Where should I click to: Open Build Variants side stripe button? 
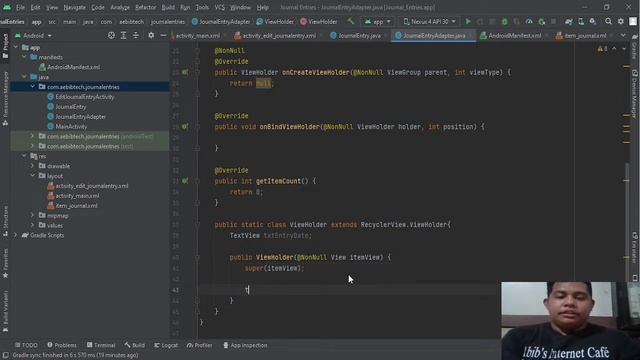pos(5,312)
